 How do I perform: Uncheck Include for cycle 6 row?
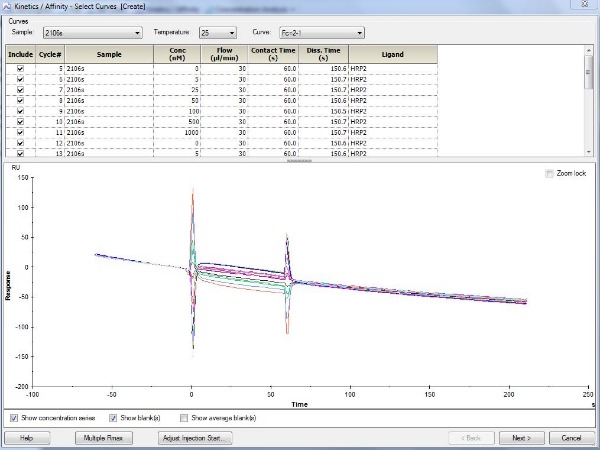(x=20, y=79)
